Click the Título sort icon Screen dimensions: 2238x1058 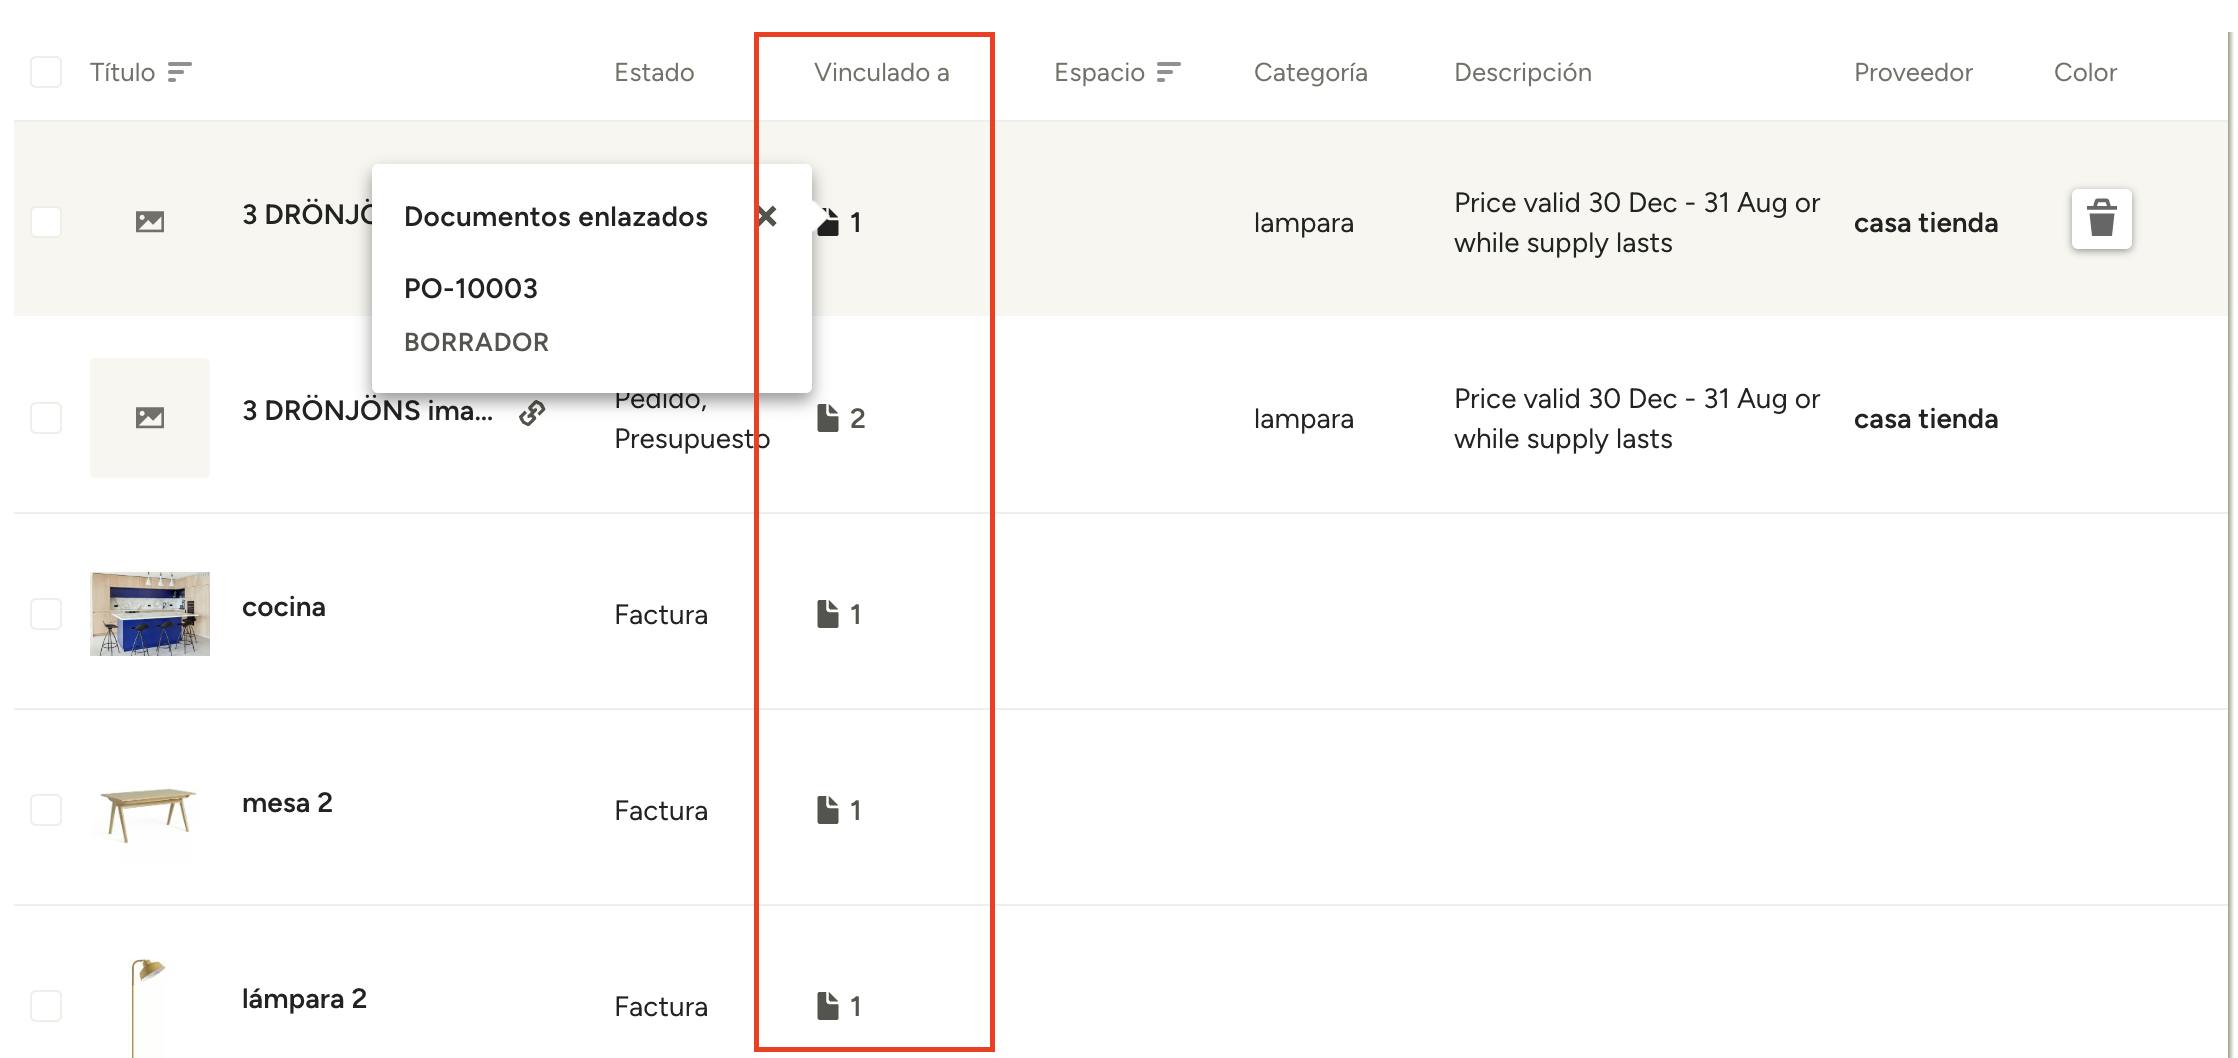click(x=179, y=72)
